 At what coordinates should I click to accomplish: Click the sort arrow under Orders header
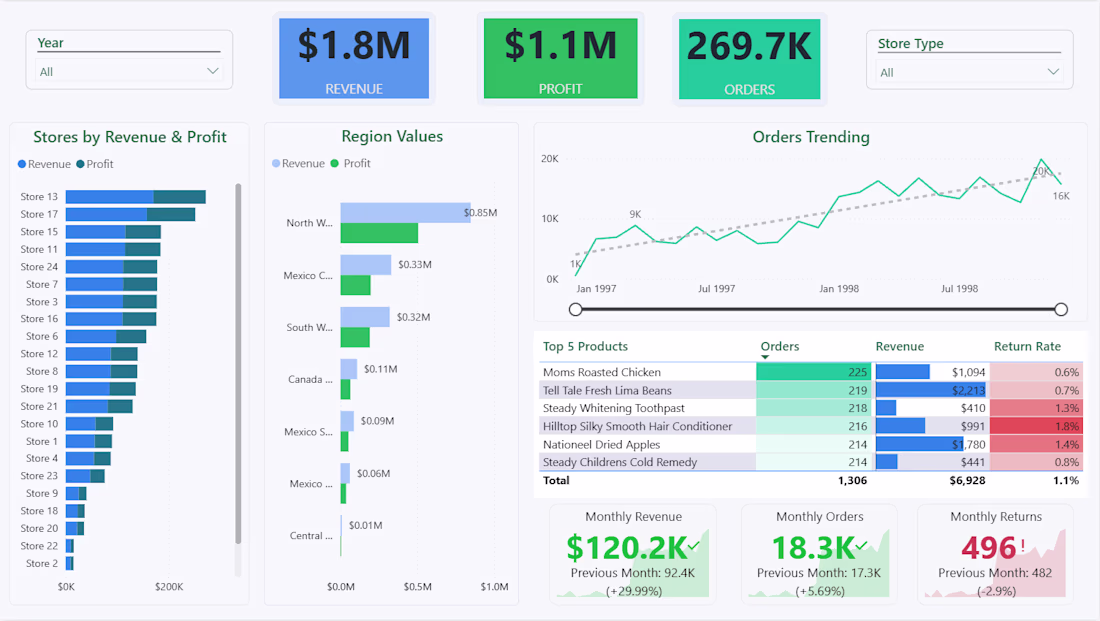coord(765,357)
